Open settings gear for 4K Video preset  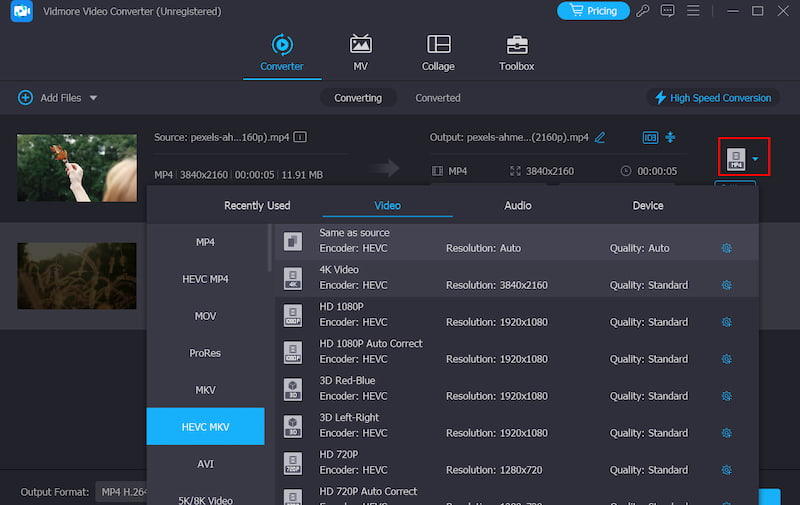[726, 285]
